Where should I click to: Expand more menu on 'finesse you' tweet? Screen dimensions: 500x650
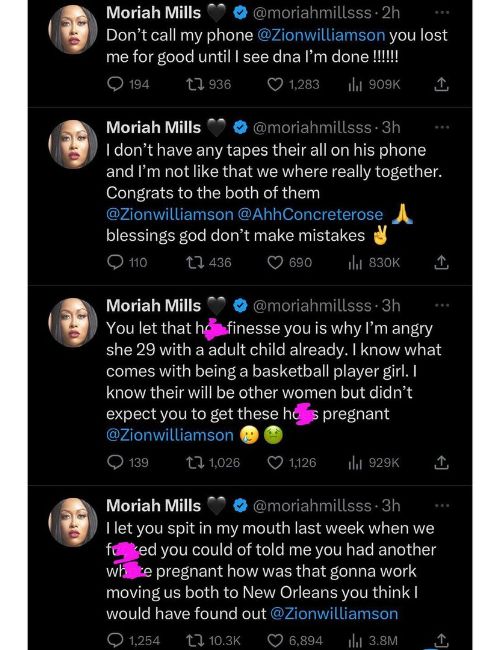tap(442, 306)
